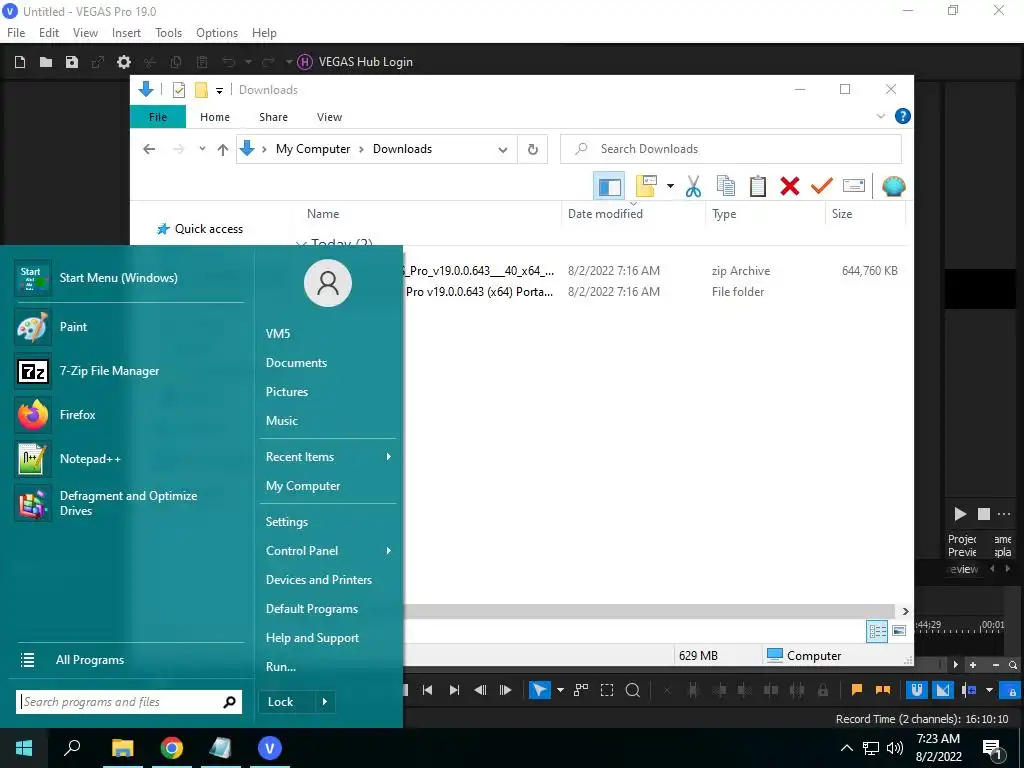
Task: Go up one folder level in Explorer
Action: [x=223, y=150]
